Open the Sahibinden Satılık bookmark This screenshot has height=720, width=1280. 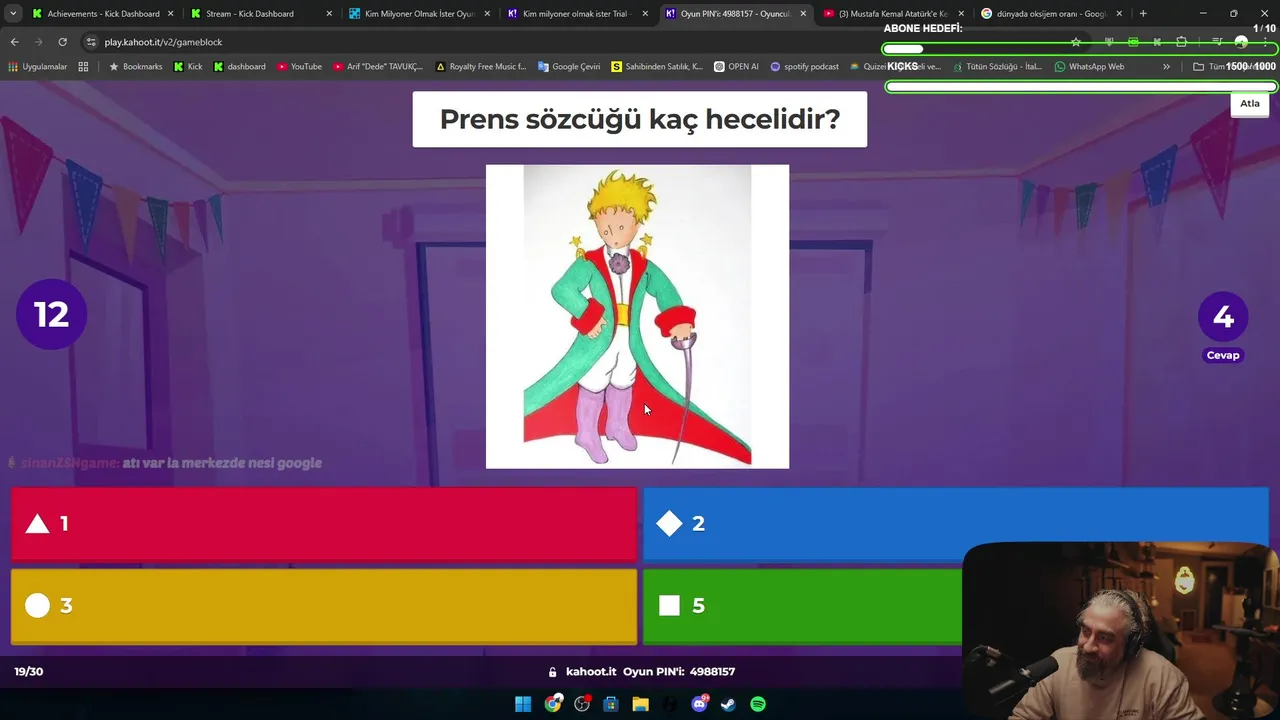[x=656, y=67]
